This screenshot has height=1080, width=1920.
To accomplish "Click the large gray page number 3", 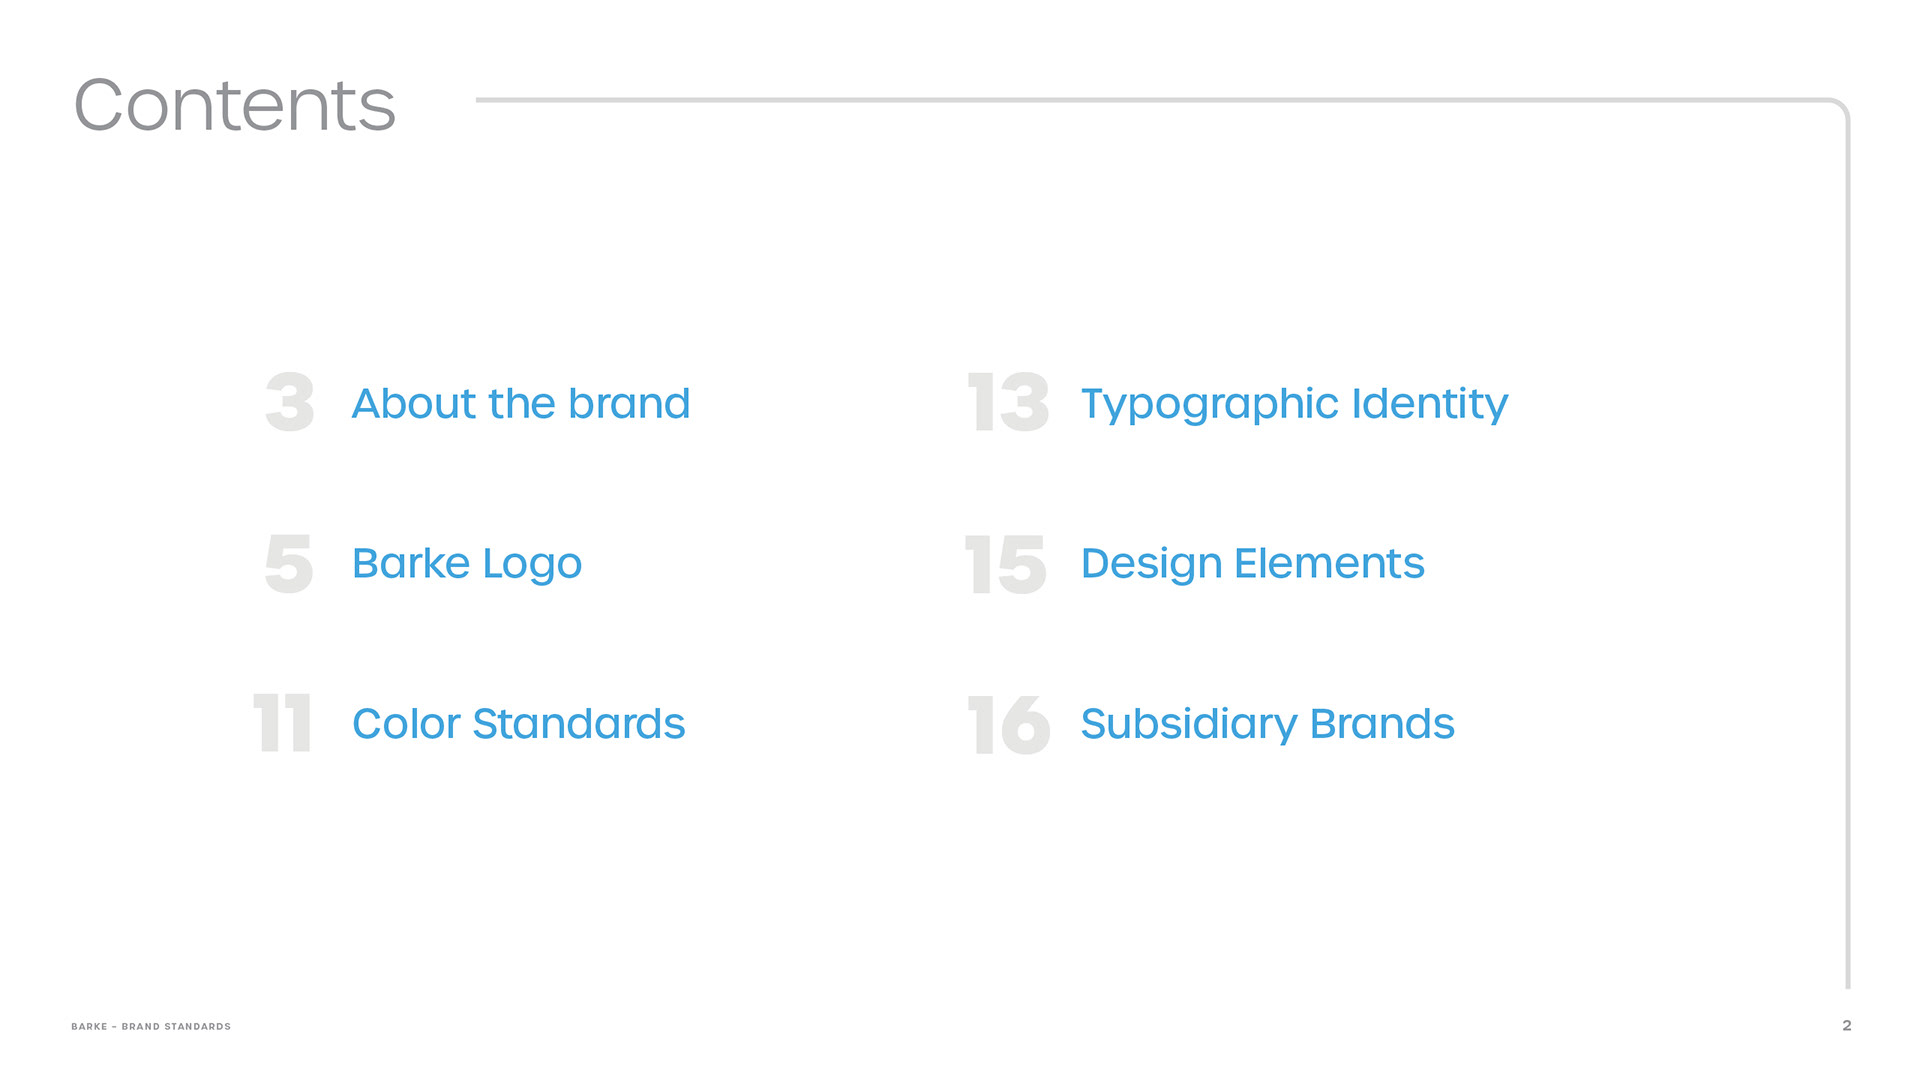I will coord(290,403).
